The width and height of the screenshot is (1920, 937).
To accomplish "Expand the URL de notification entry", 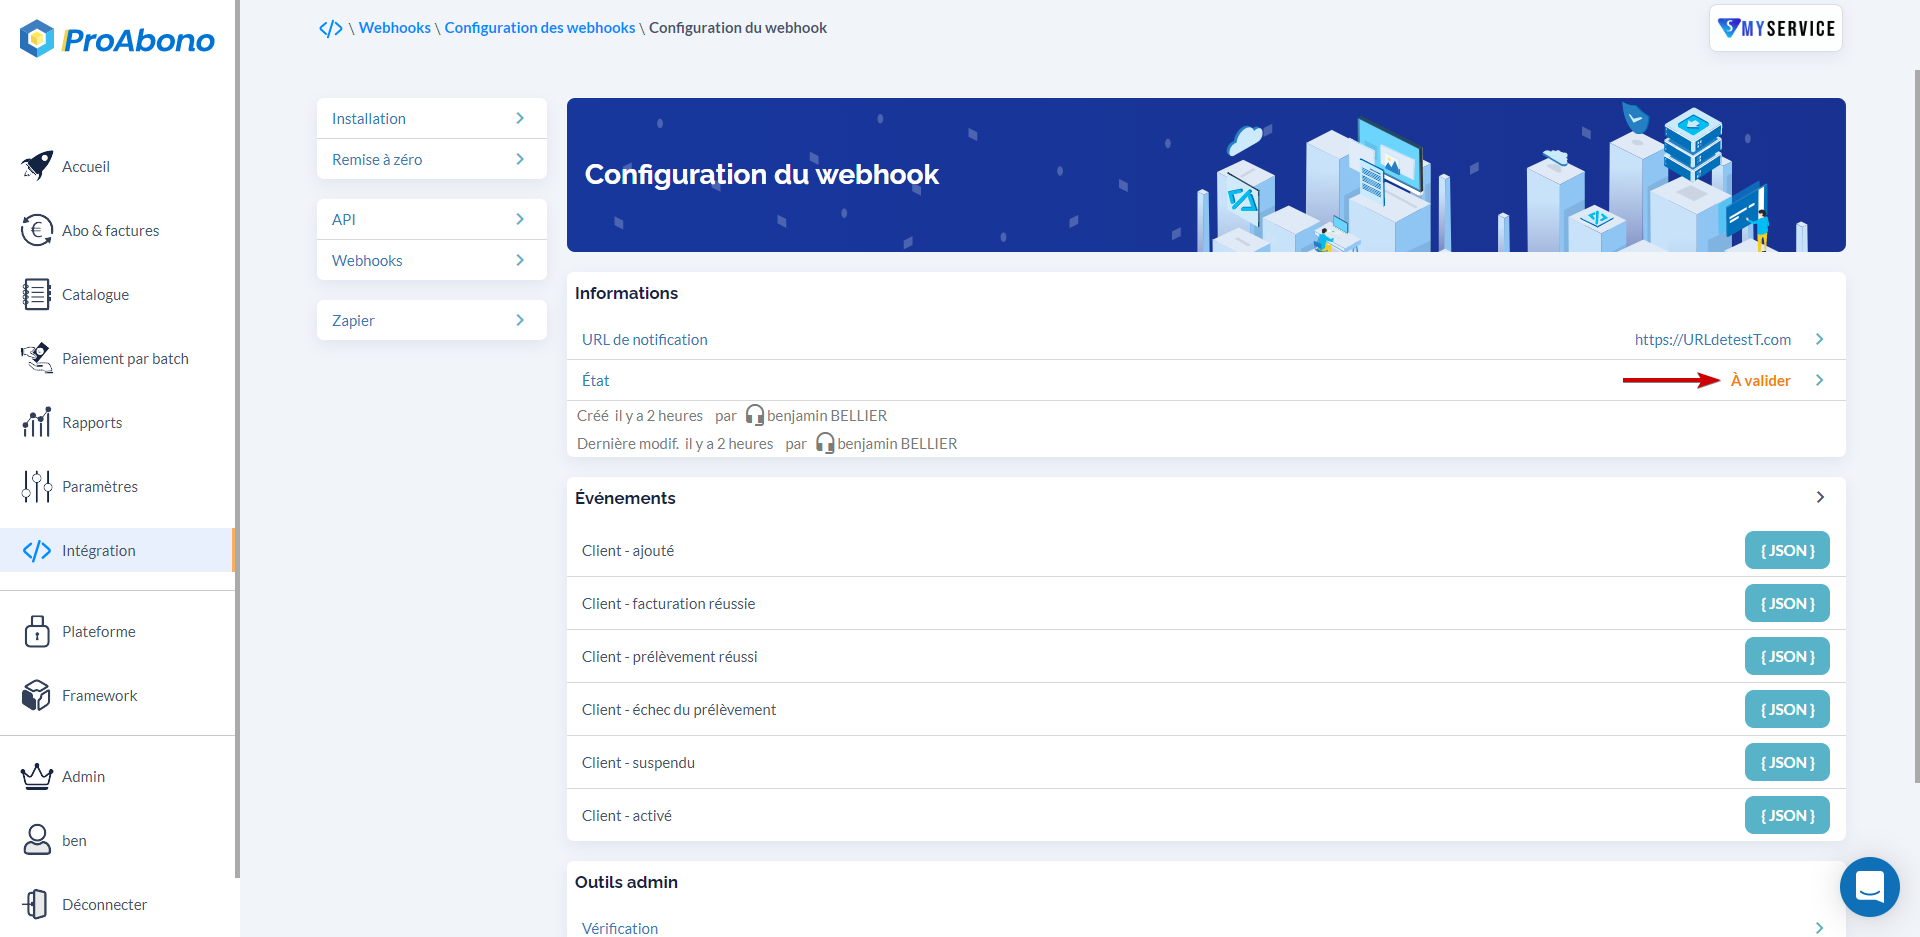I will 1819,339.
